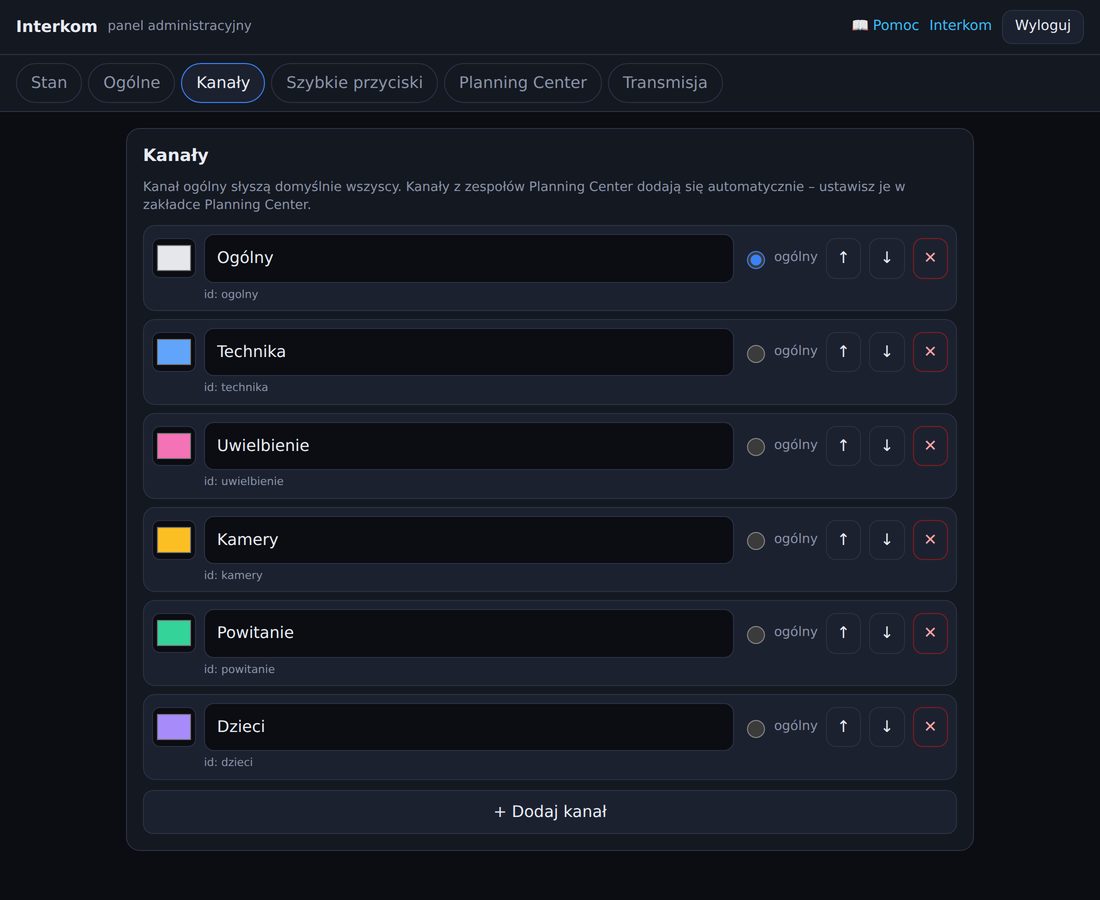
Task: Select the ogólny radio for Kamery
Action: tap(756, 541)
